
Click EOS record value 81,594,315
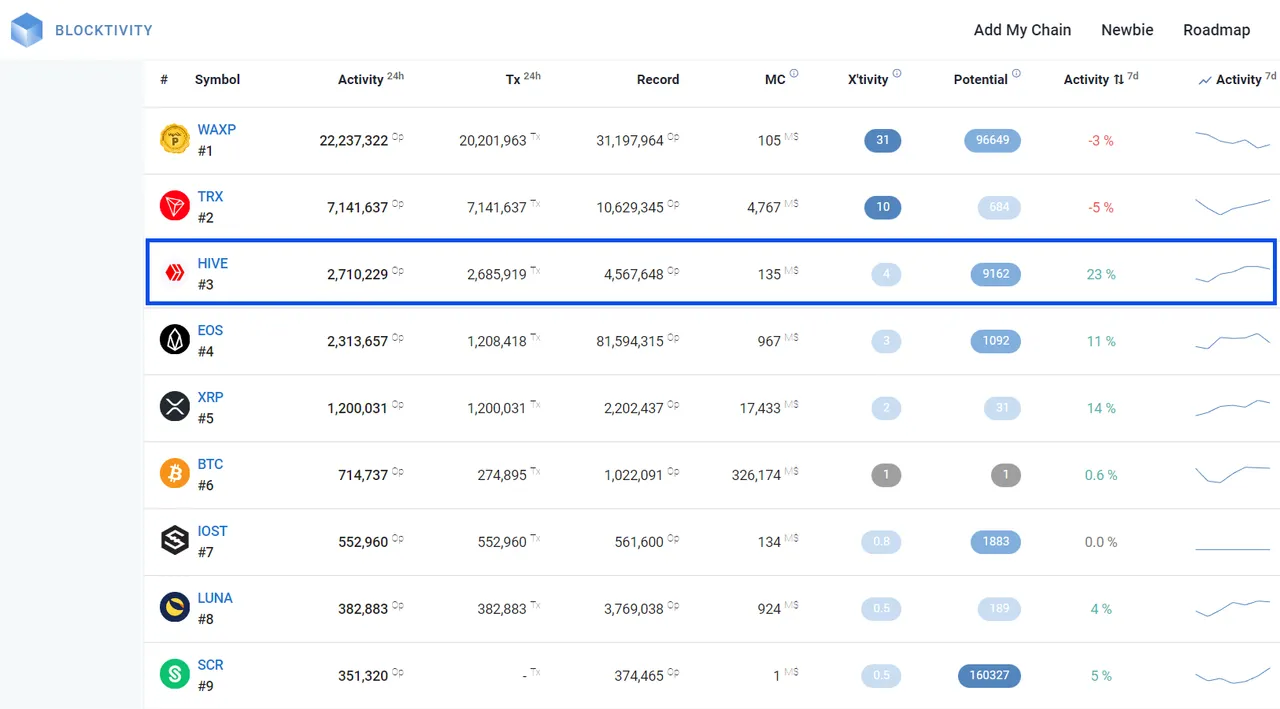(630, 342)
